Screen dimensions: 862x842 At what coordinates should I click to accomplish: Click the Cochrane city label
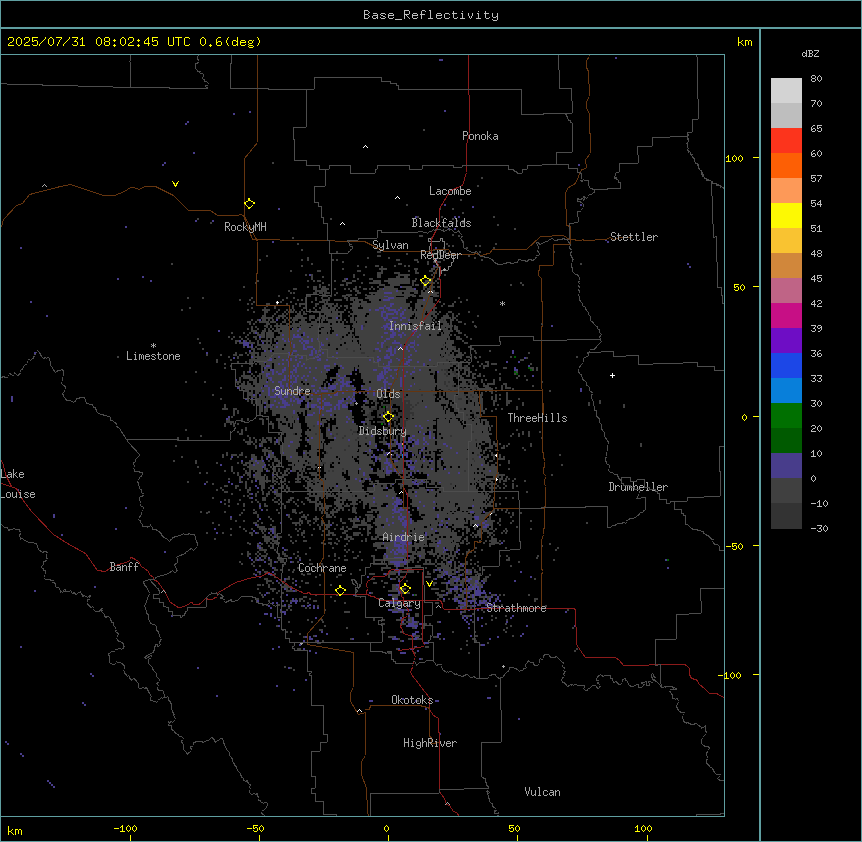(322, 568)
